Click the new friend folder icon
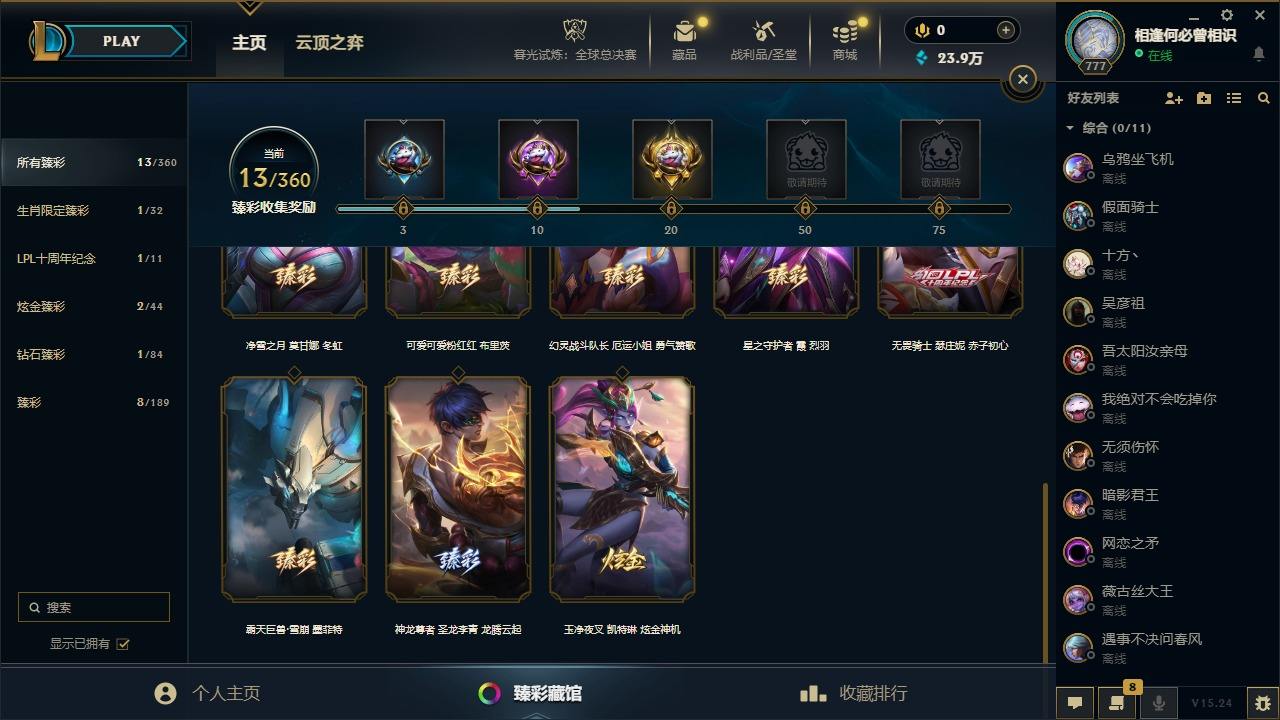This screenshot has height=720, width=1280. (x=1204, y=98)
